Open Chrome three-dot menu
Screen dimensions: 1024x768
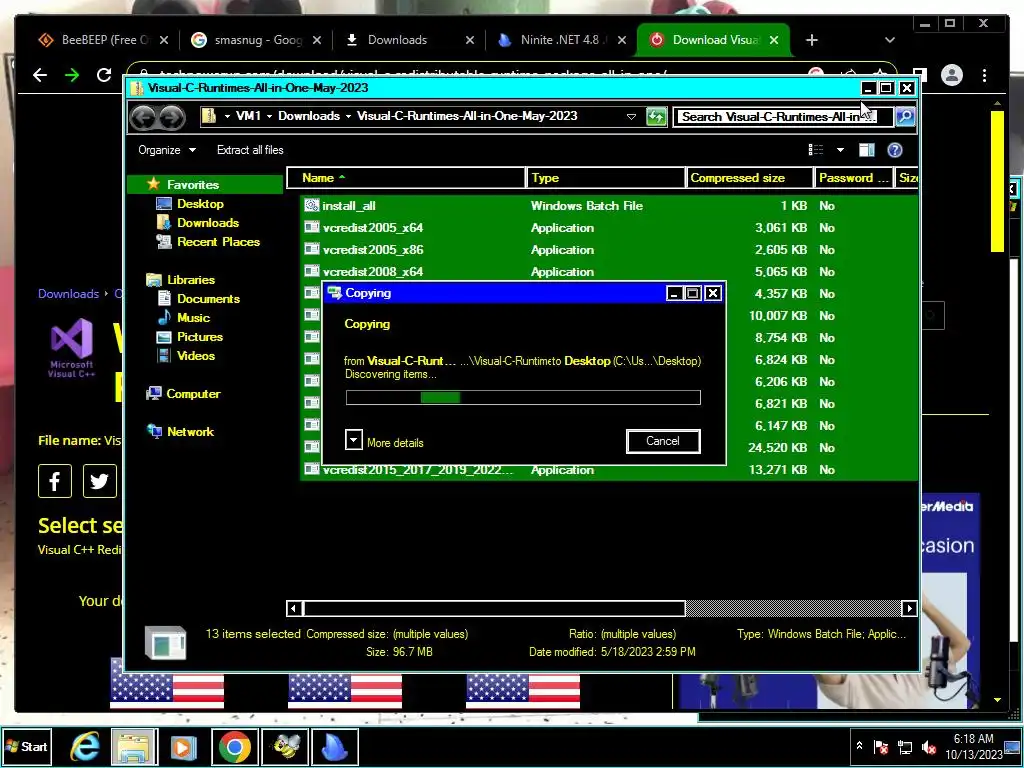(x=984, y=75)
